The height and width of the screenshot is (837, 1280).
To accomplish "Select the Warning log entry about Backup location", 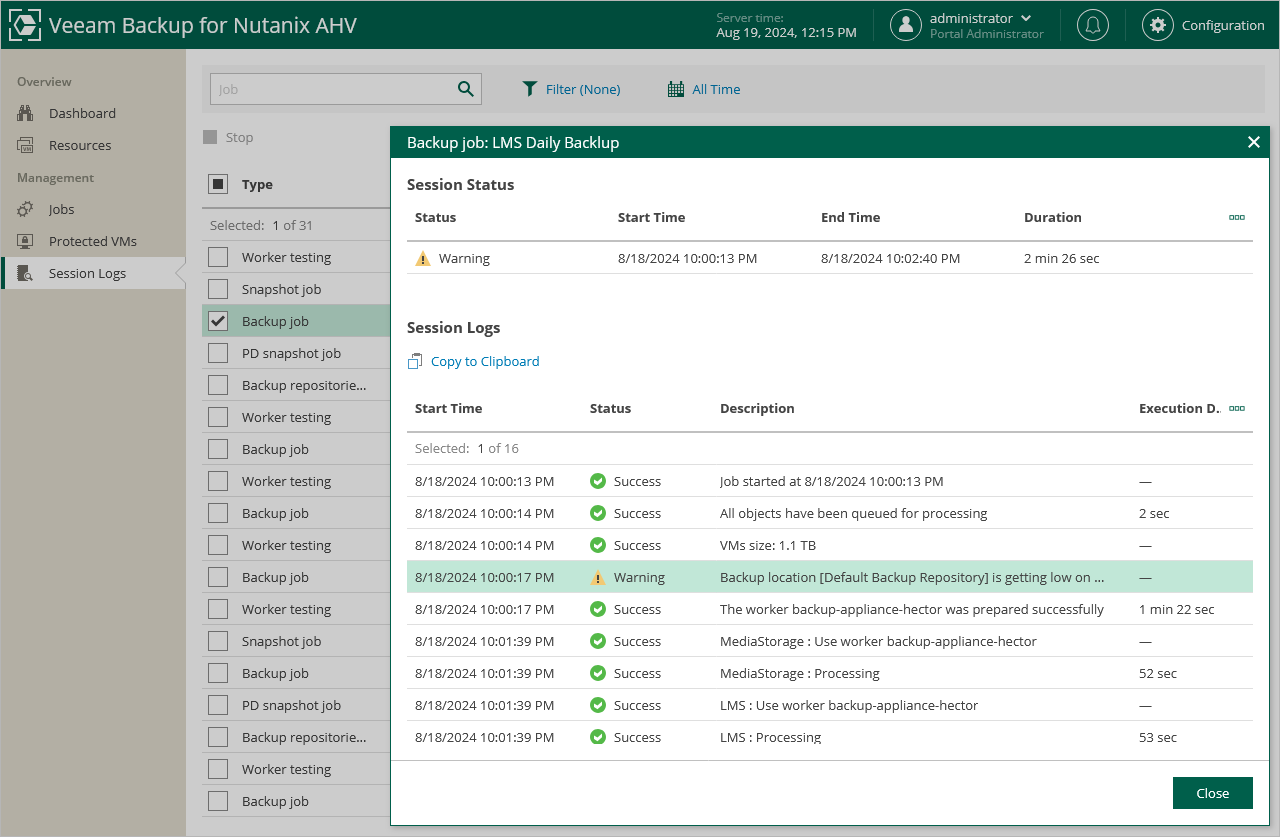I will pos(911,577).
